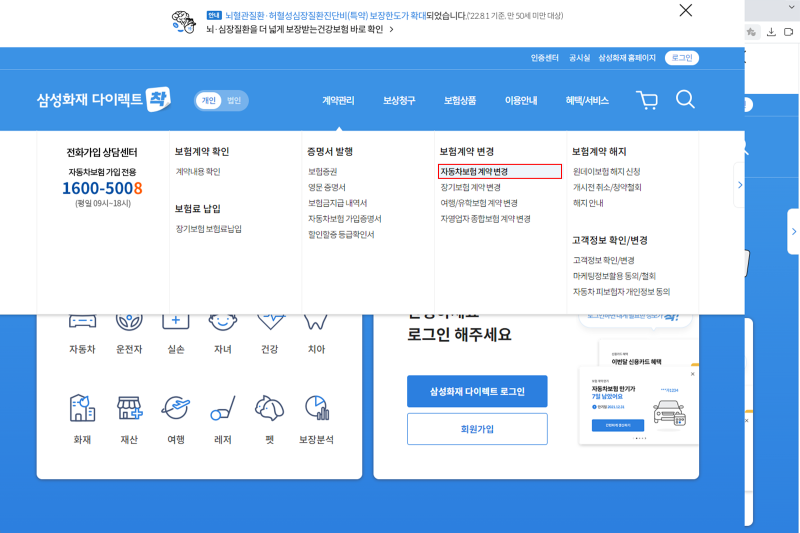
Task: Select the 실손 insurance icon
Action: pyautogui.click(x=176, y=322)
